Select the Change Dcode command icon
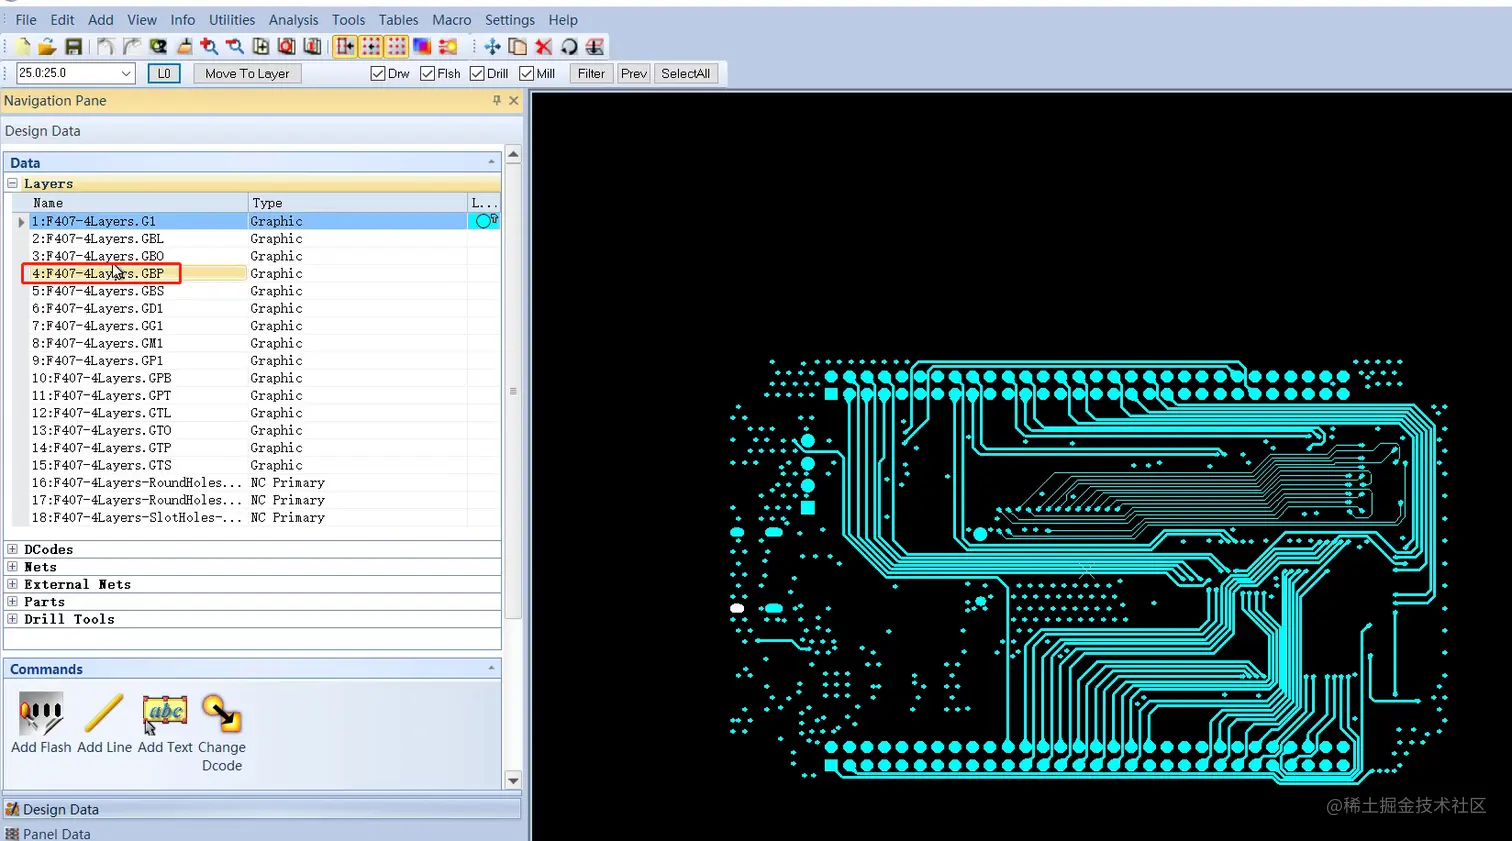 tap(221, 714)
